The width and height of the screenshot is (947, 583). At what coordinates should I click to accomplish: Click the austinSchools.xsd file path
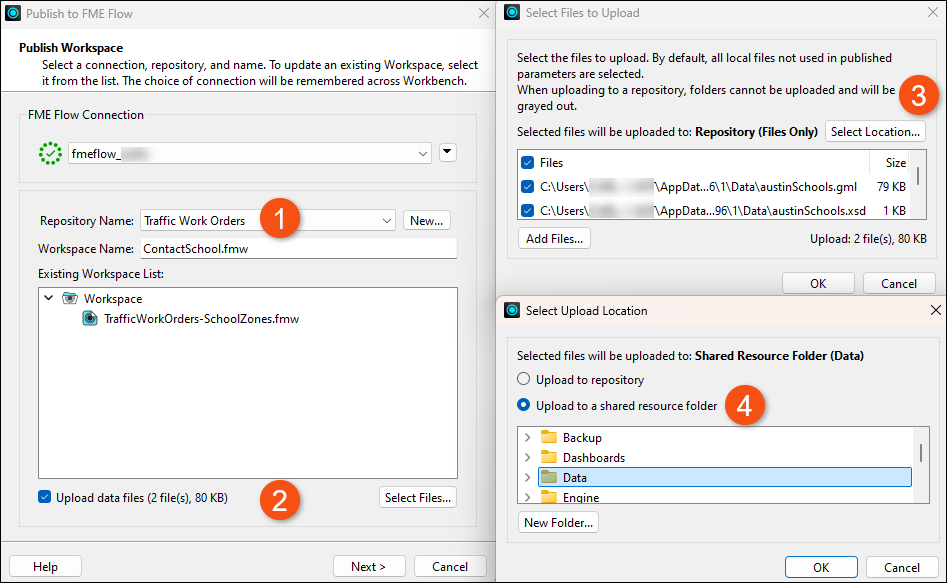(703, 210)
